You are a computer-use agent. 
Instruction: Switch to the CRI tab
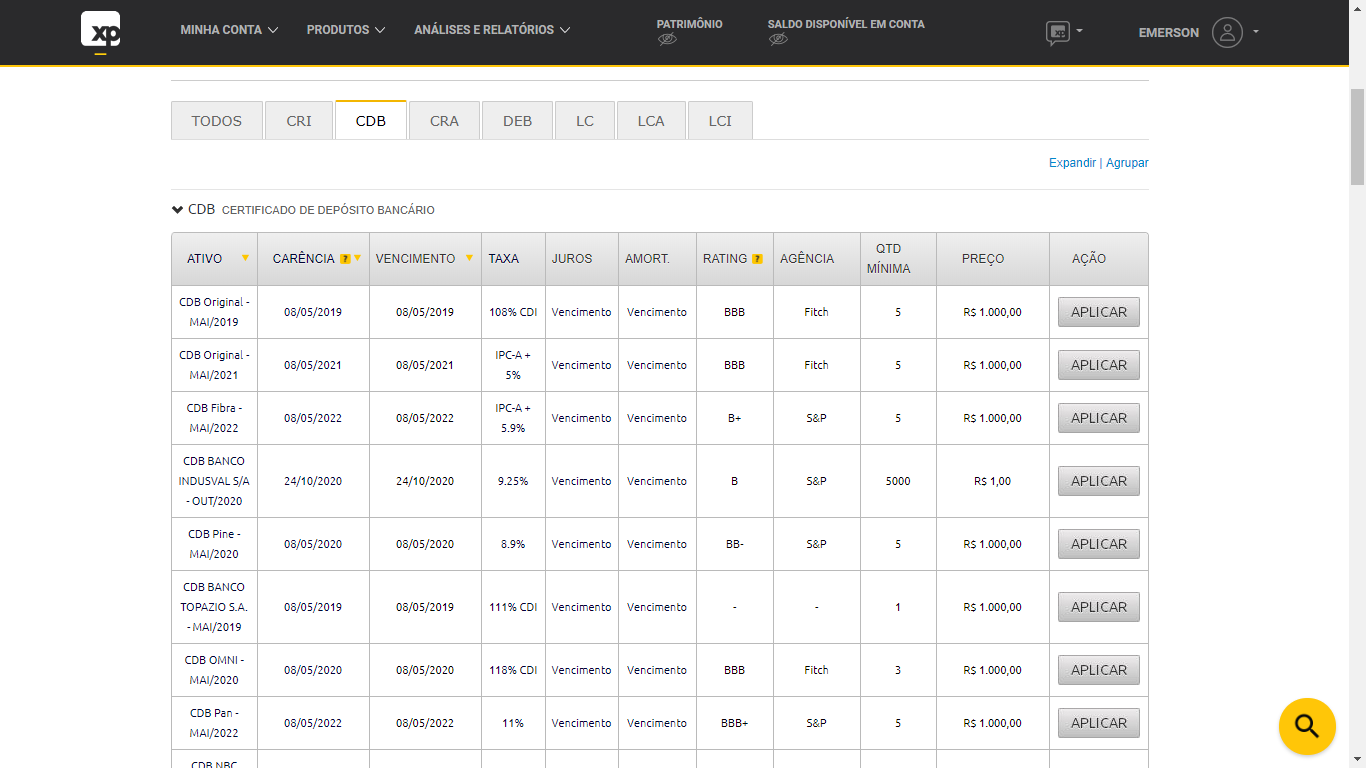299,121
